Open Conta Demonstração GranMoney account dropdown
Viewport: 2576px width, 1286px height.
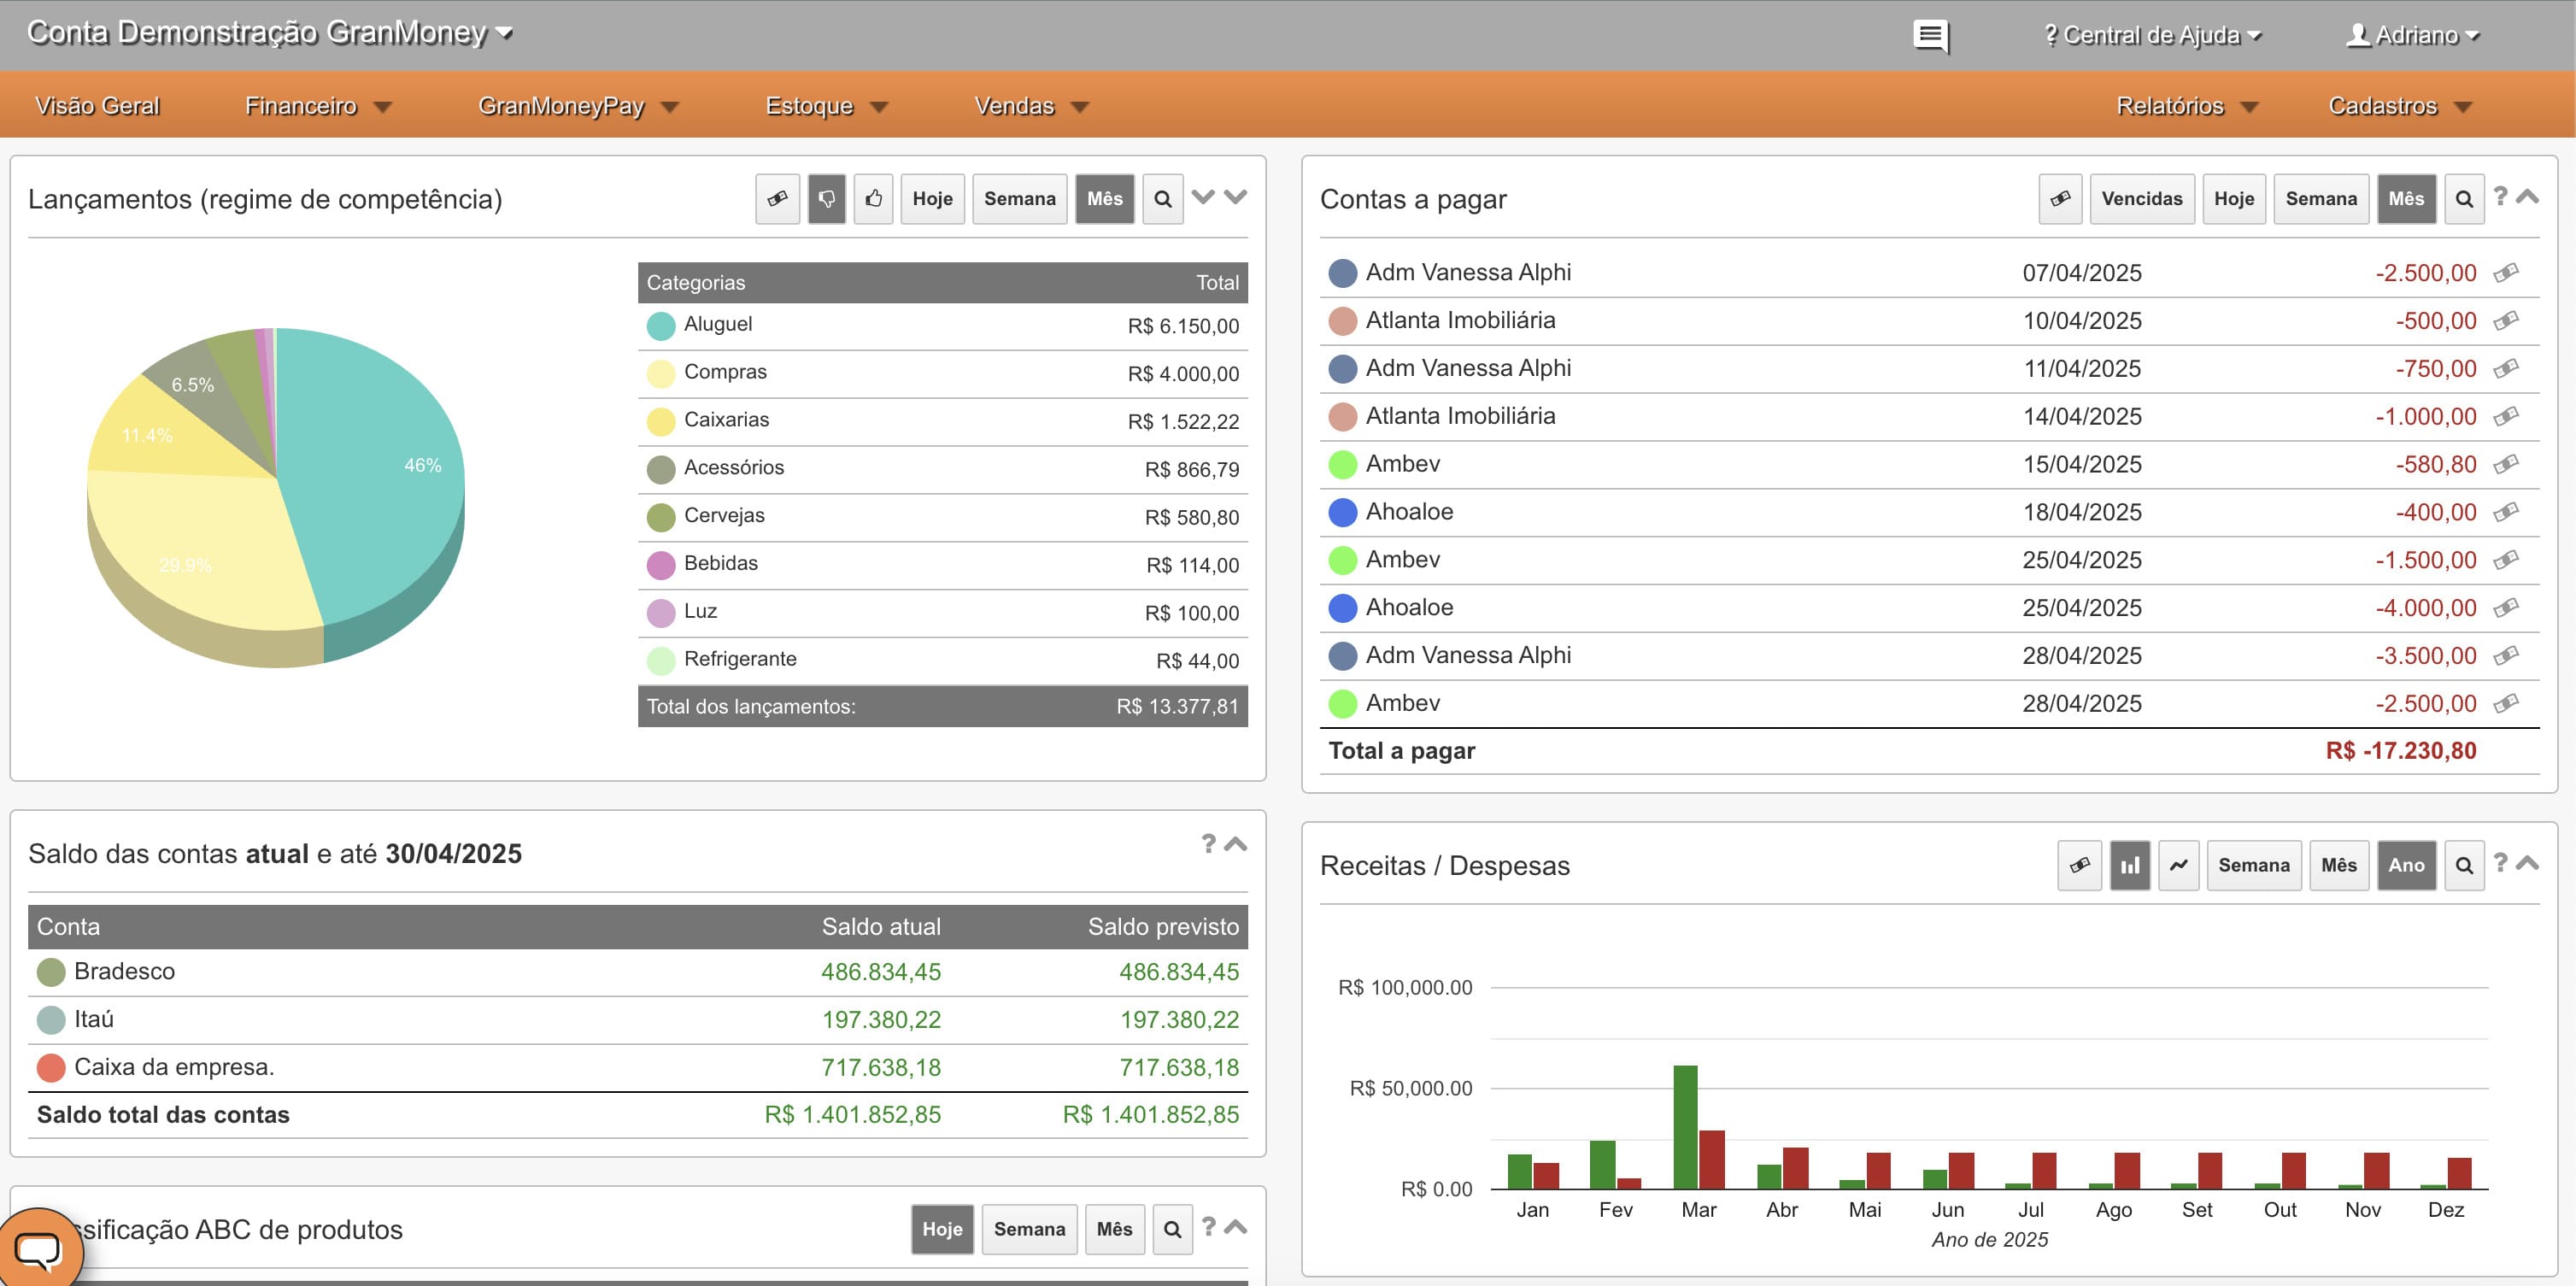click(270, 33)
